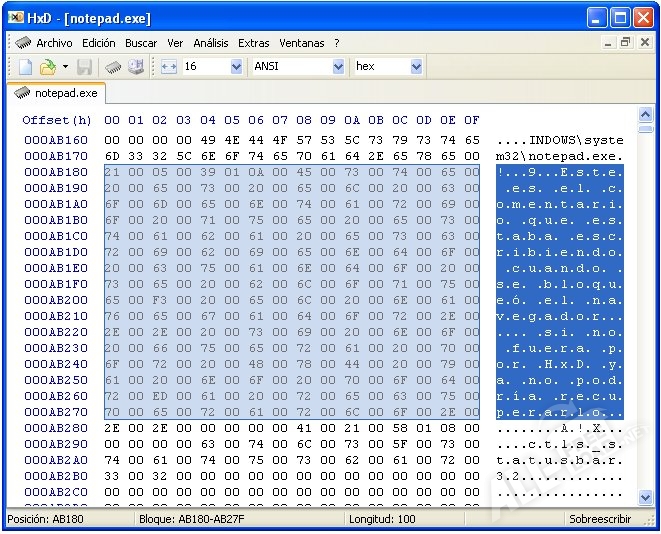Open the Análisis menu
The height and width of the screenshot is (534, 661).
tap(211, 43)
